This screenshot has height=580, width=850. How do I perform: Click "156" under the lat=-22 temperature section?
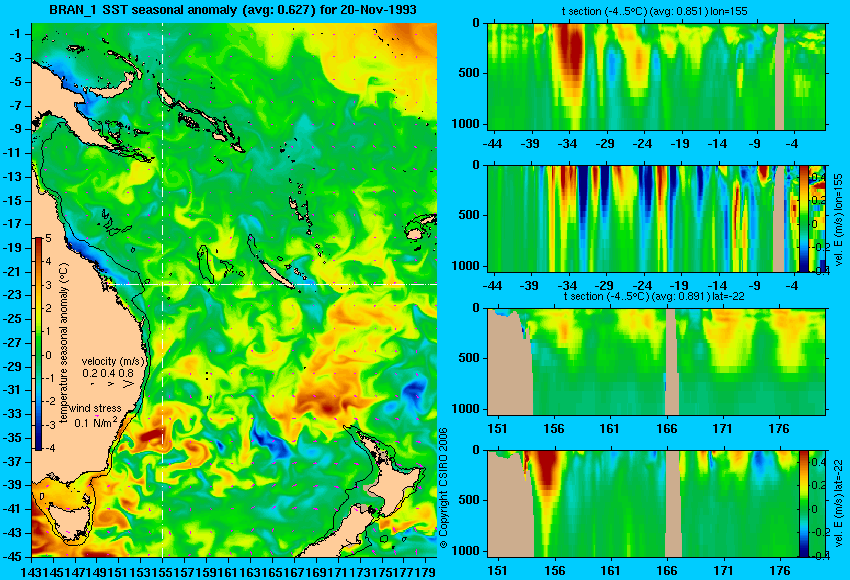coord(554,429)
